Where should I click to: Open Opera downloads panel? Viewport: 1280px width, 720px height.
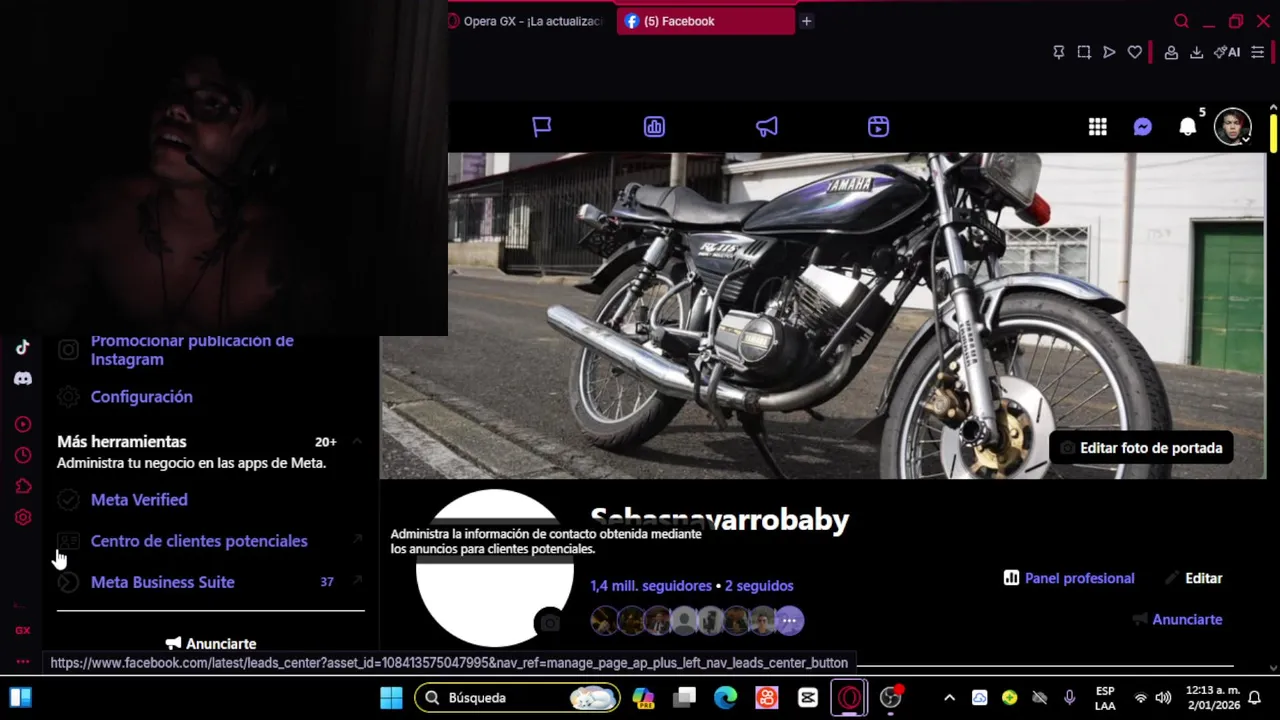click(1196, 52)
